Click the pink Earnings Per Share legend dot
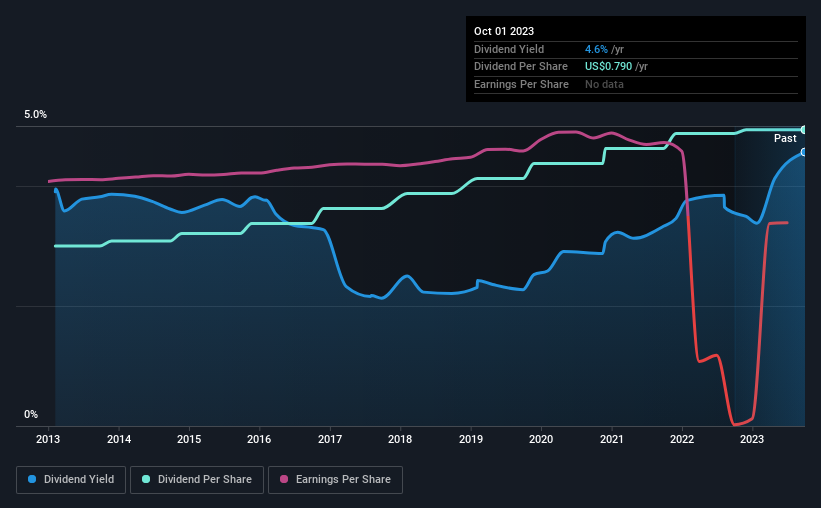 coord(284,479)
